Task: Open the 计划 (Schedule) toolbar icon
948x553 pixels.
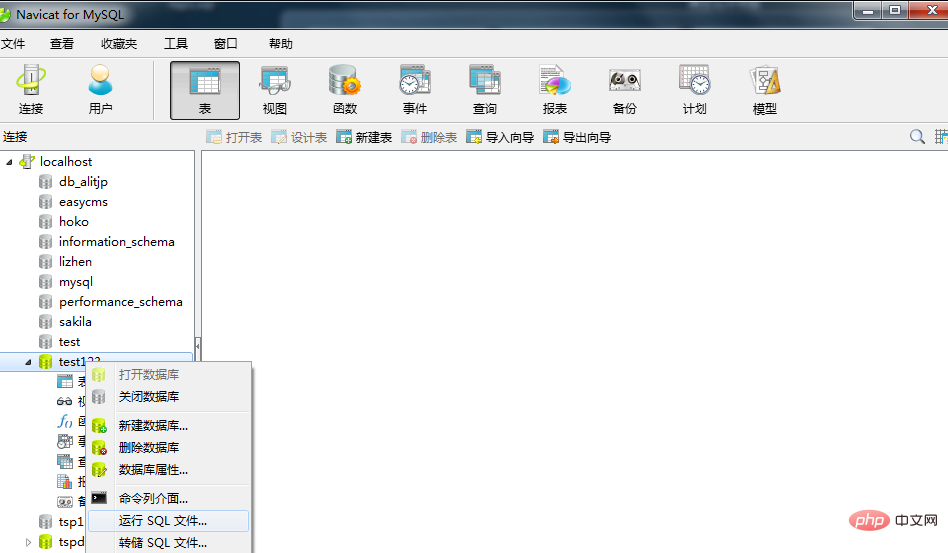Action: [694, 90]
